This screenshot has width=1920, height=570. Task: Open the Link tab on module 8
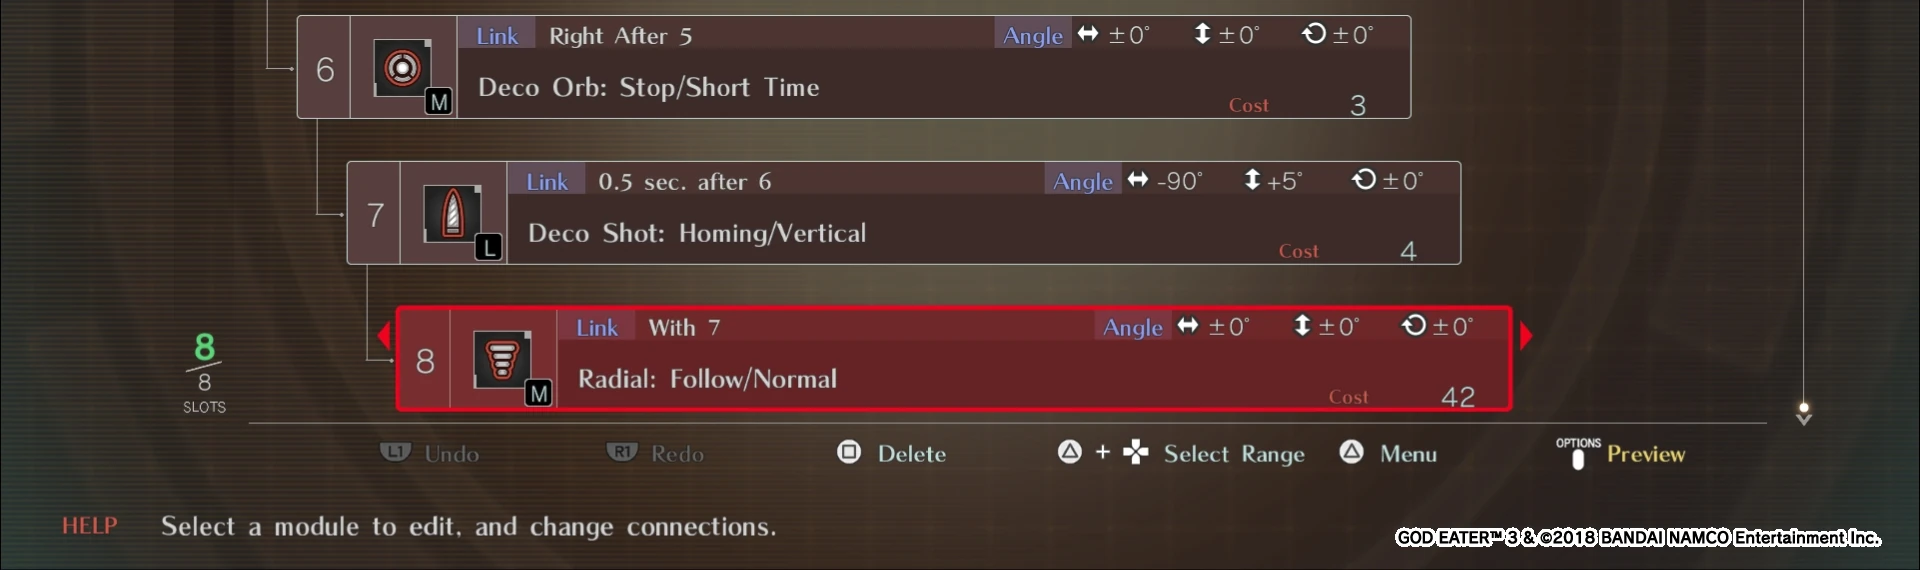point(597,327)
